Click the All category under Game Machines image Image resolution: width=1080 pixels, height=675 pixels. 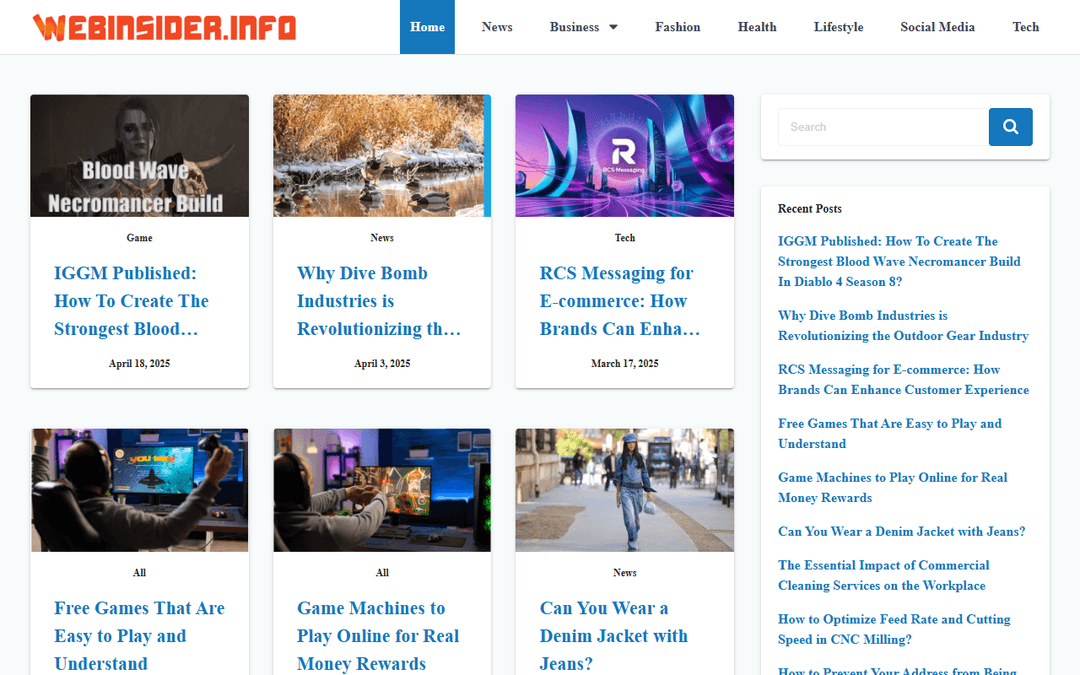pyautogui.click(x=382, y=572)
